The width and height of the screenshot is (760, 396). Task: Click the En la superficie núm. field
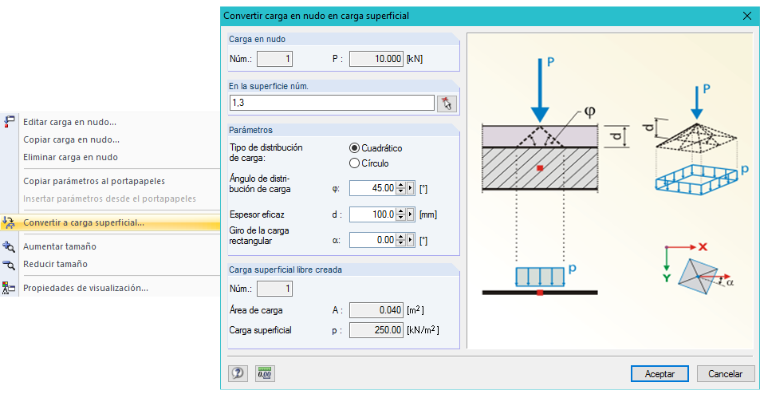coord(332,103)
